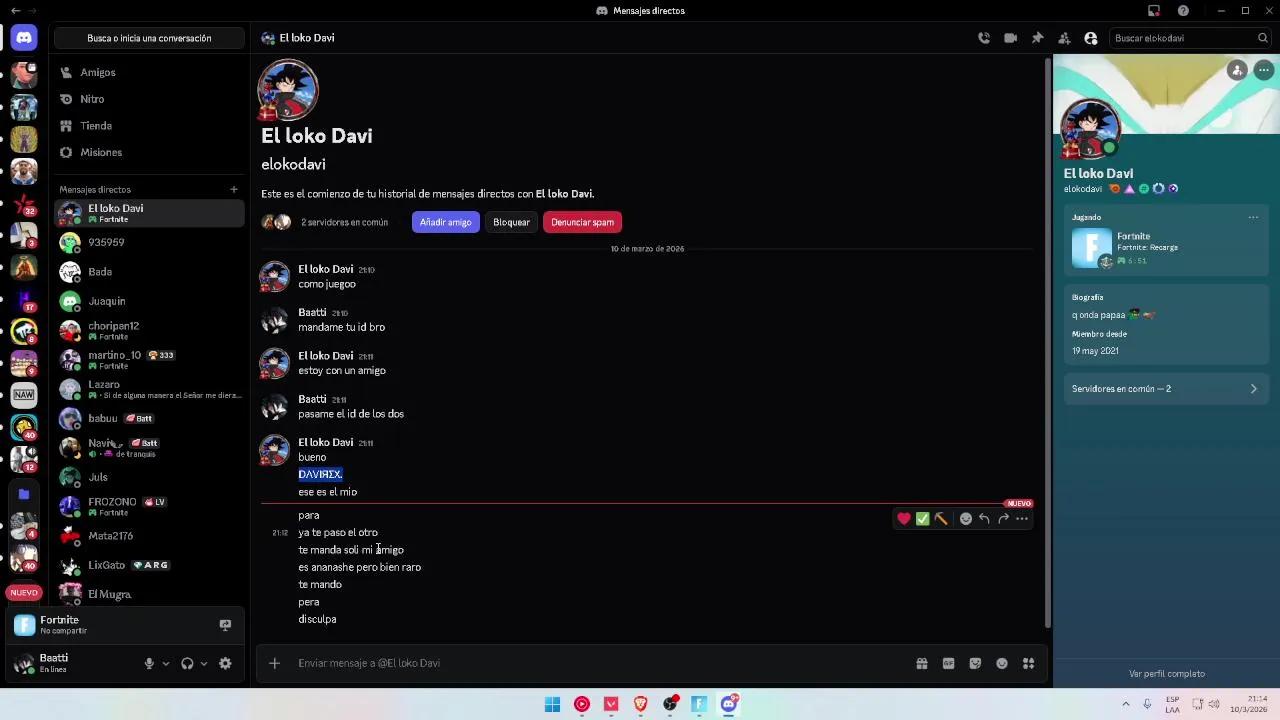React with the heart emoji on the message
The width and height of the screenshot is (1280, 720).
pyautogui.click(x=903, y=518)
